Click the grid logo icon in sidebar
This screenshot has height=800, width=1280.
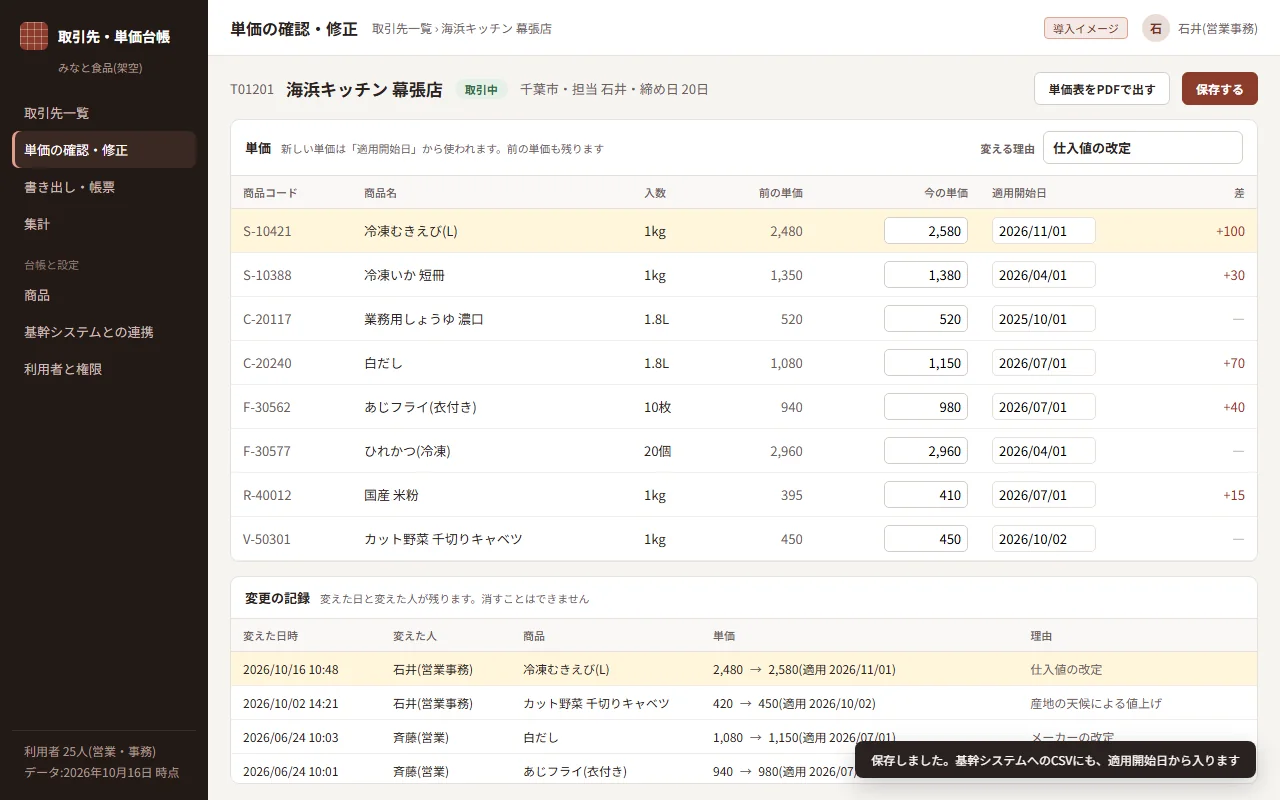pyautogui.click(x=34, y=36)
